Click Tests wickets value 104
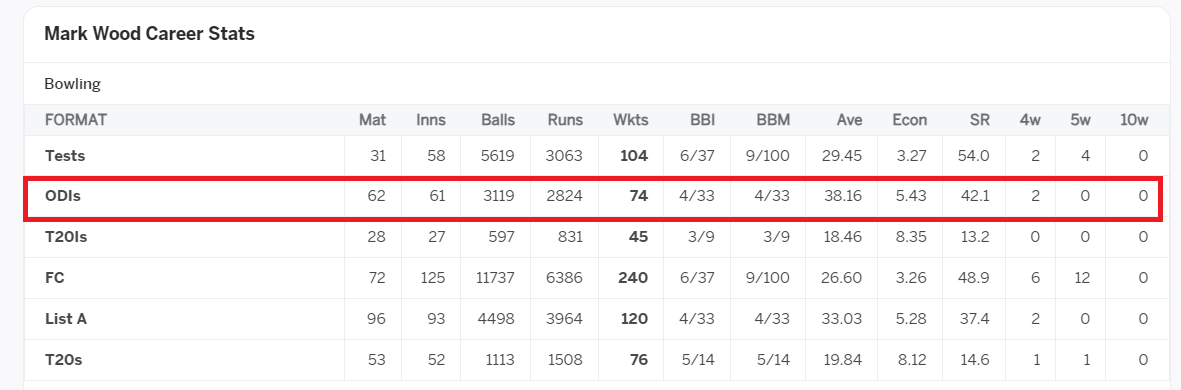The width and height of the screenshot is (1181, 390). pyautogui.click(x=633, y=156)
